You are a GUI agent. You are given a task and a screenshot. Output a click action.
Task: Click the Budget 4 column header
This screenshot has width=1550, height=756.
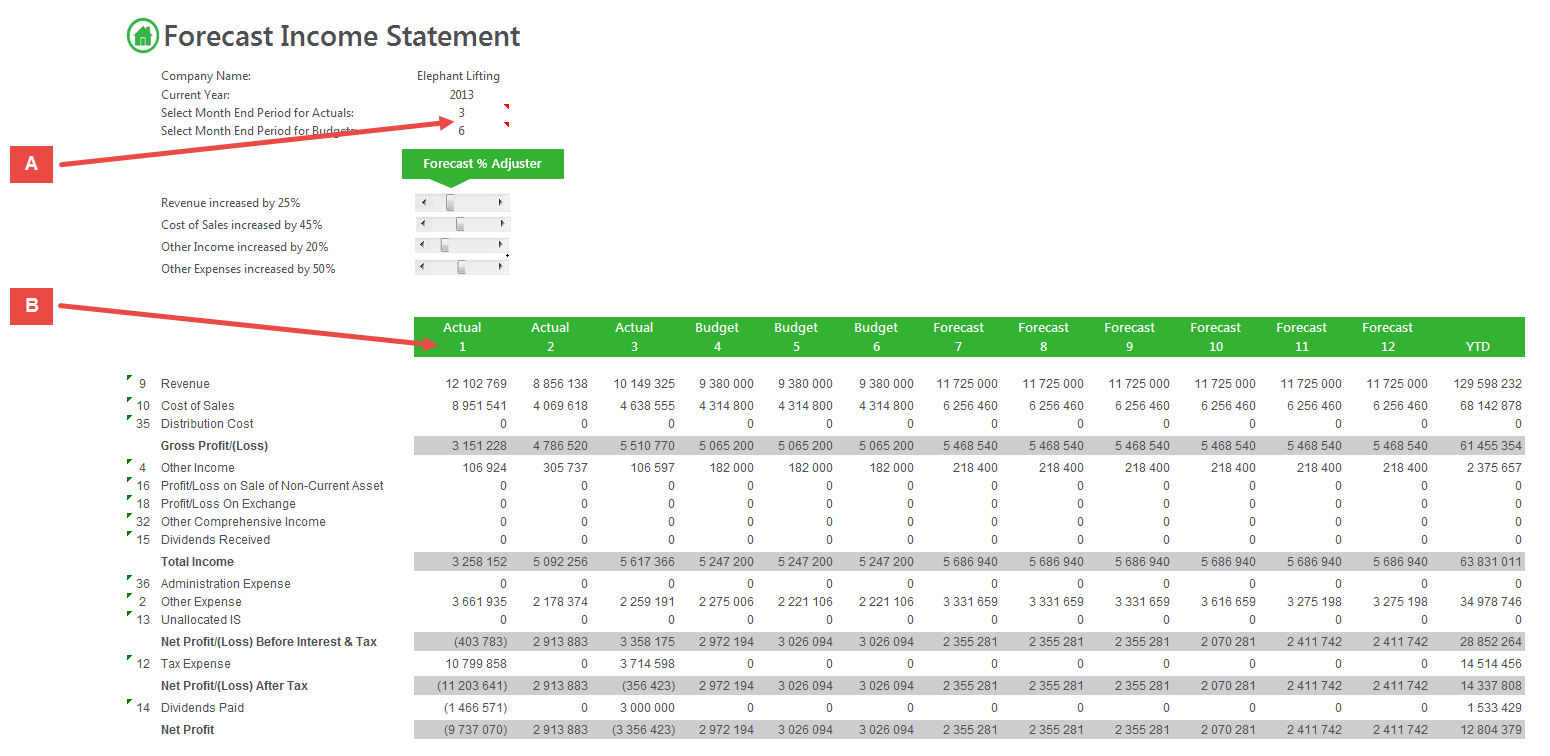717,337
